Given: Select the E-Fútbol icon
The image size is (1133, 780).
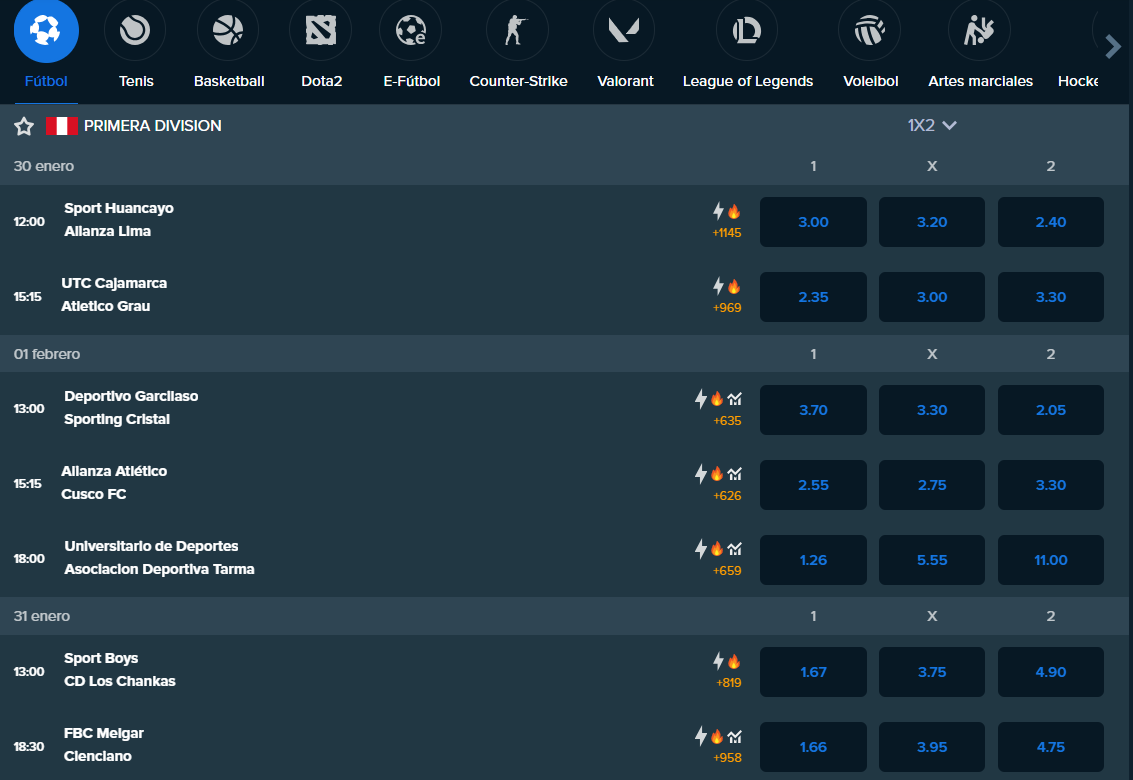Looking at the screenshot, I should tap(411, 30).
